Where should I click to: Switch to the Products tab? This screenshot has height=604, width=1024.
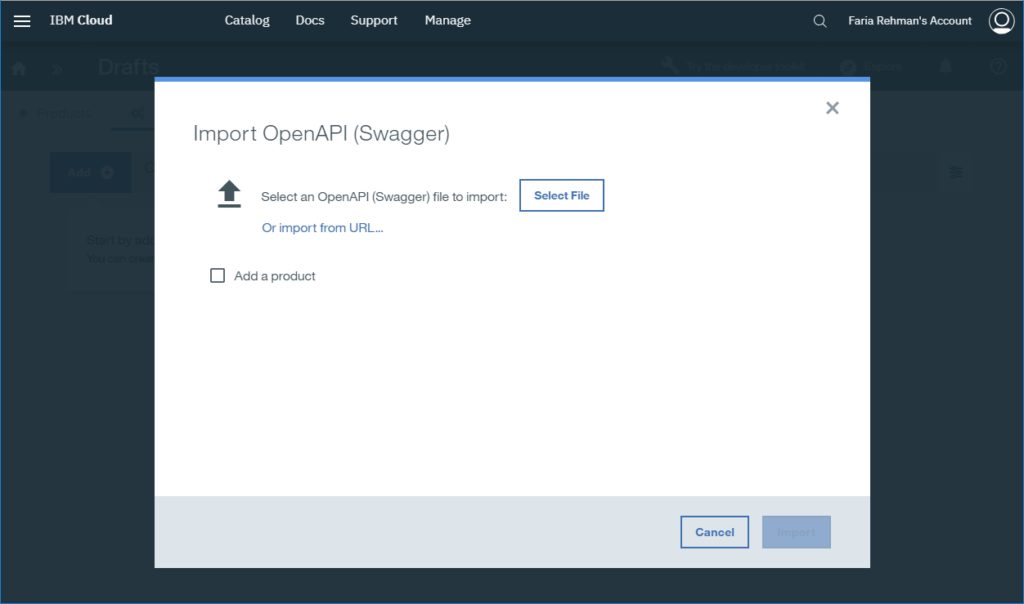[55, 113]
